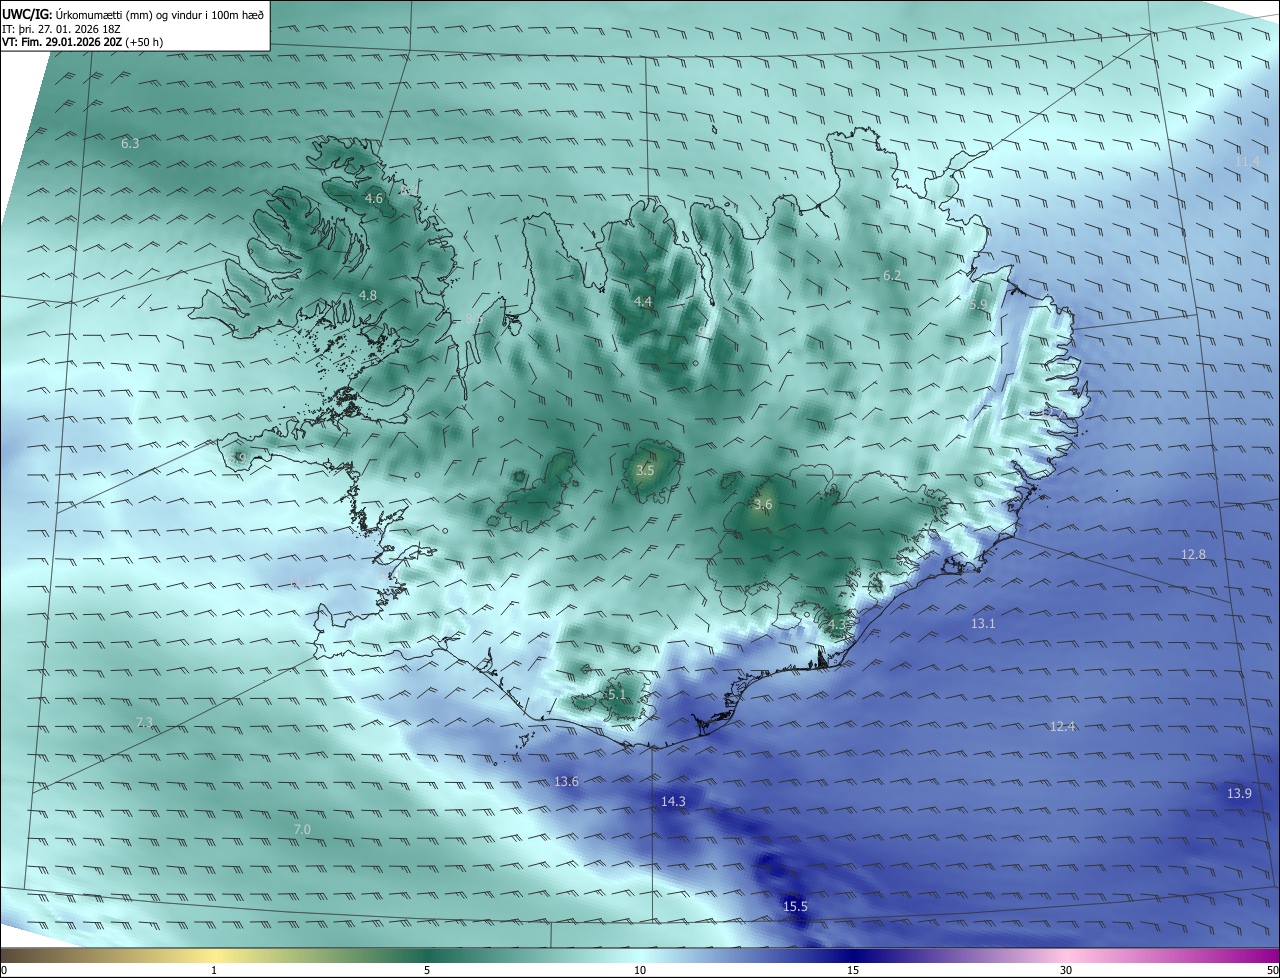
Task: Click the colorbar tick label 30
Action: (x=1066, y=970)
